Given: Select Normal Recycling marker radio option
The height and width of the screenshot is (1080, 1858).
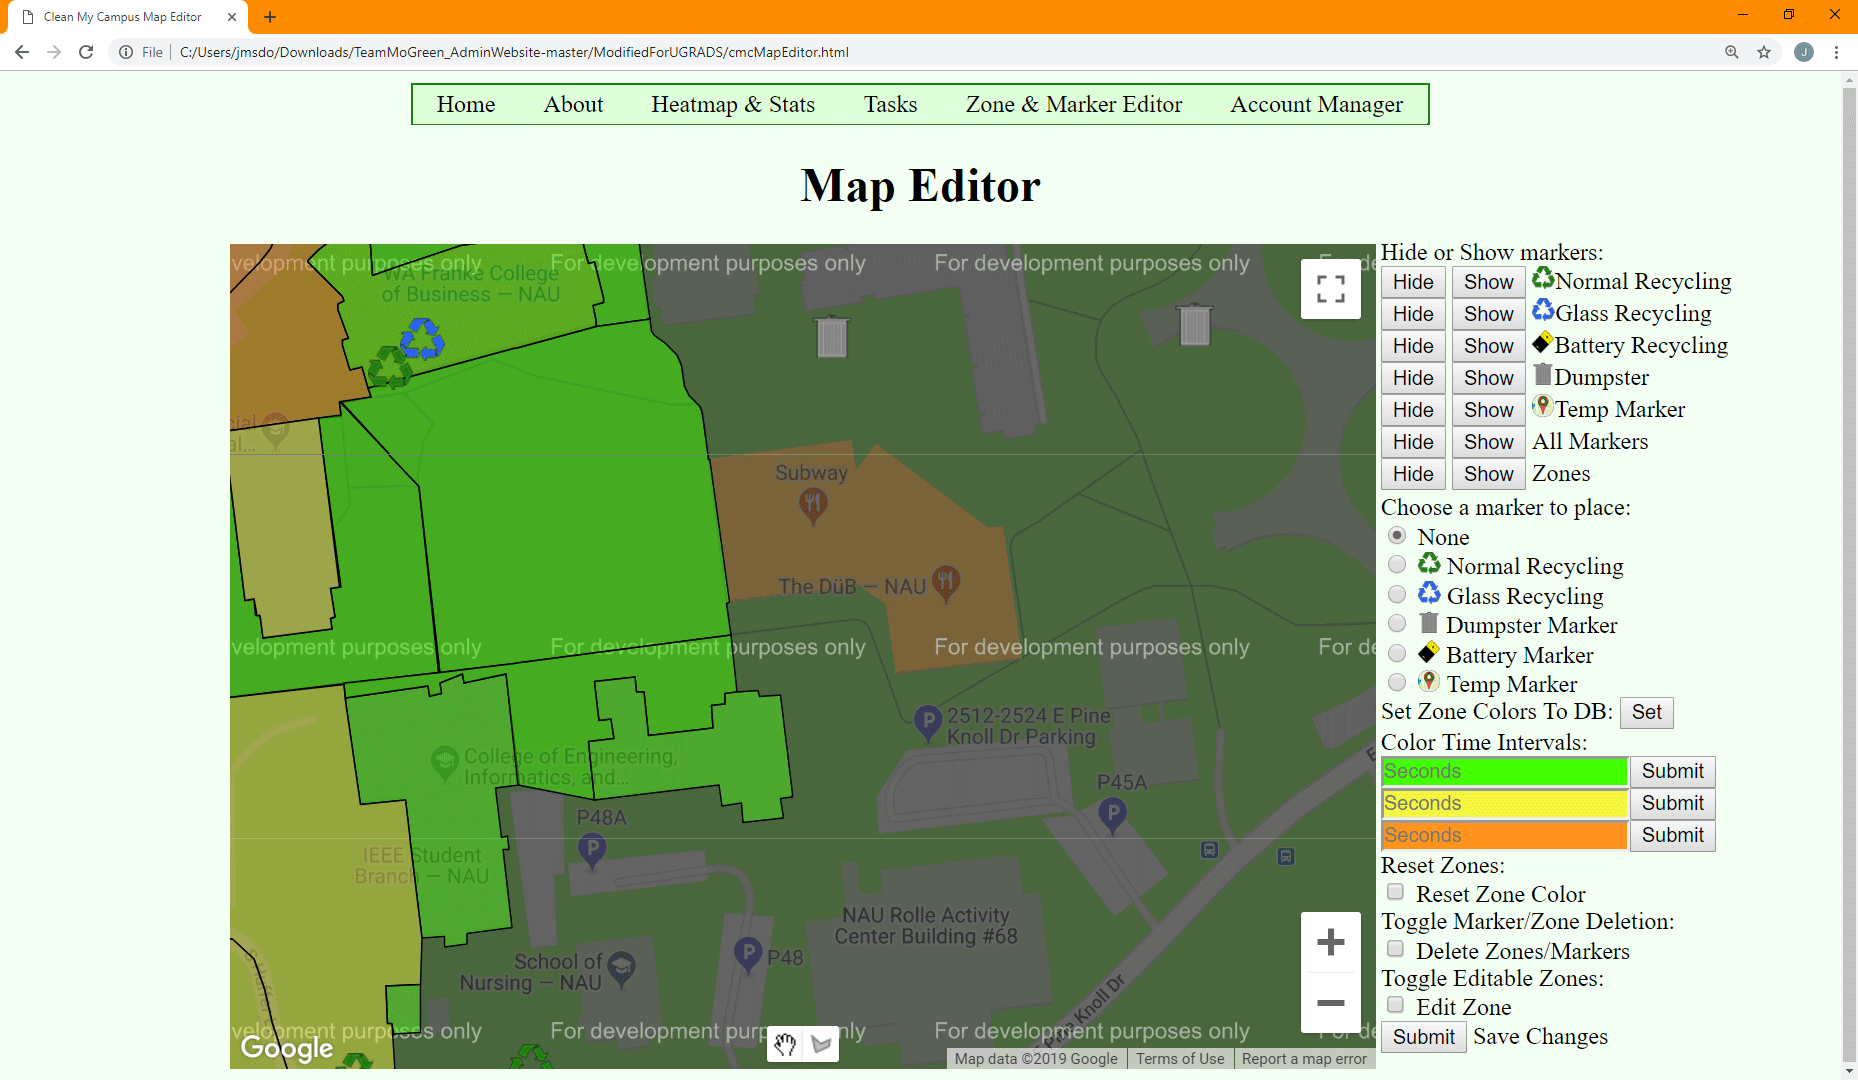Looking at the screenshot, I should pos(1397,565).
